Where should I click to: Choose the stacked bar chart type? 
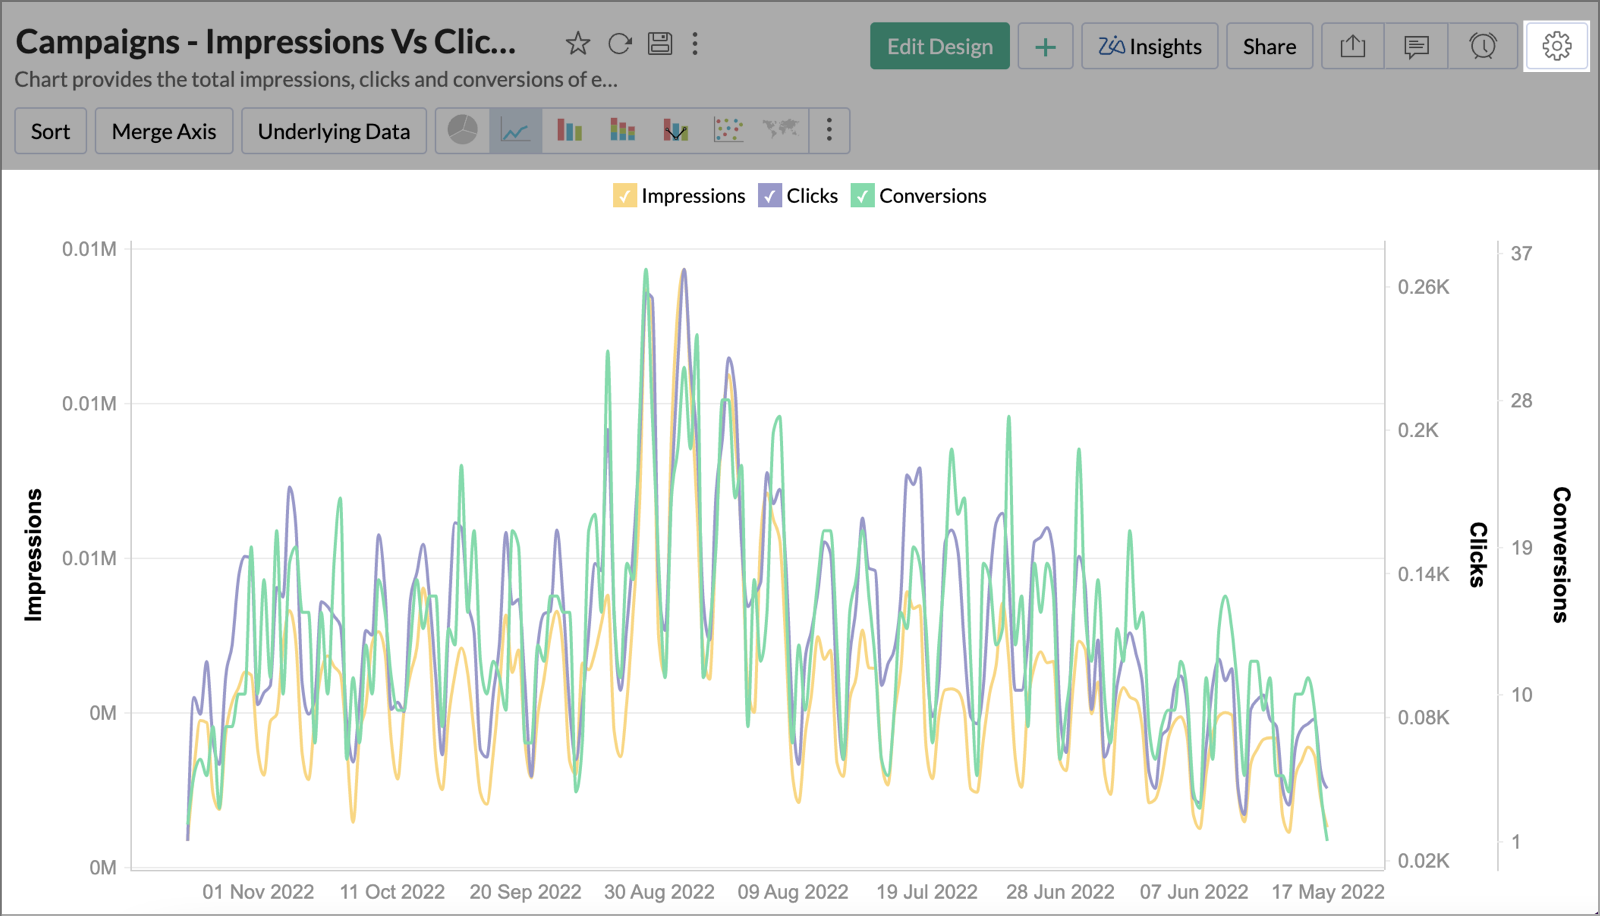click(x=622, y=130)
